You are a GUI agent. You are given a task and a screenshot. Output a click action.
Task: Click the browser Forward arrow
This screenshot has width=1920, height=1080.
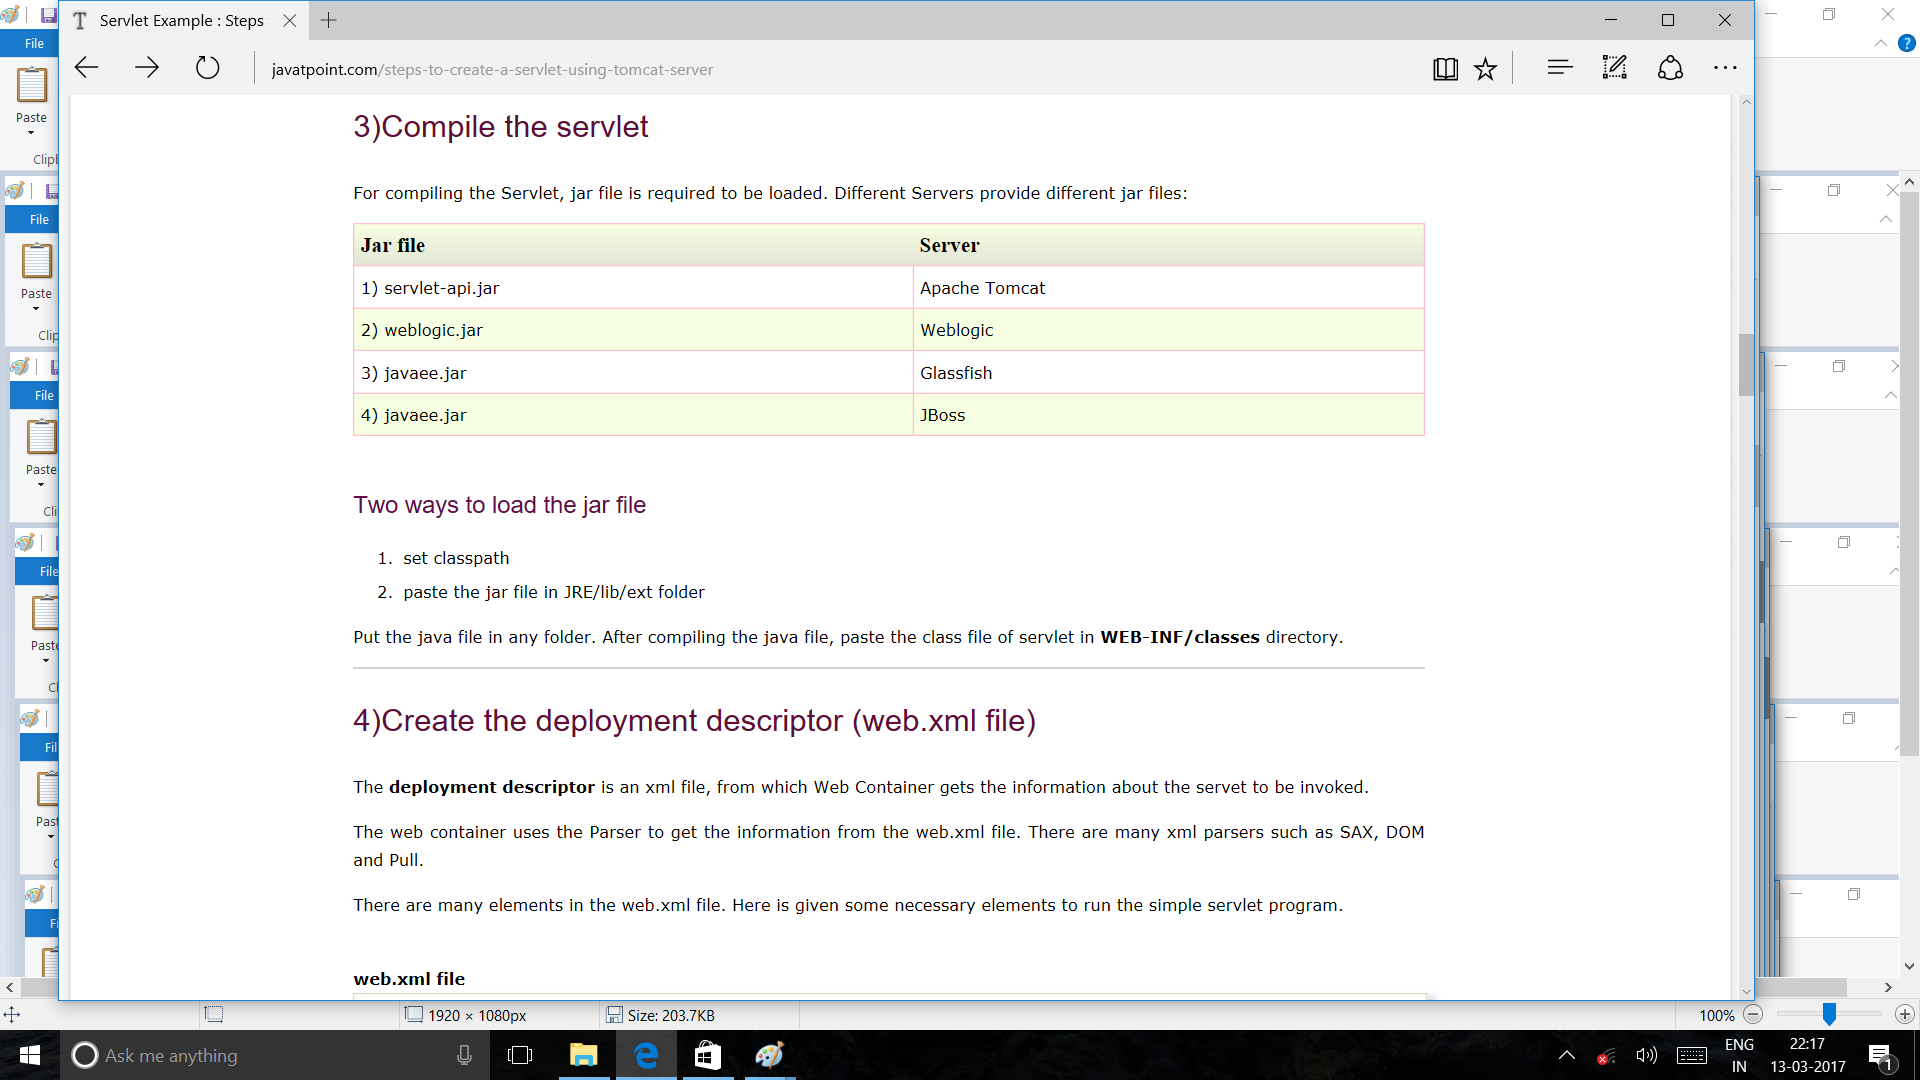point(147,68)
